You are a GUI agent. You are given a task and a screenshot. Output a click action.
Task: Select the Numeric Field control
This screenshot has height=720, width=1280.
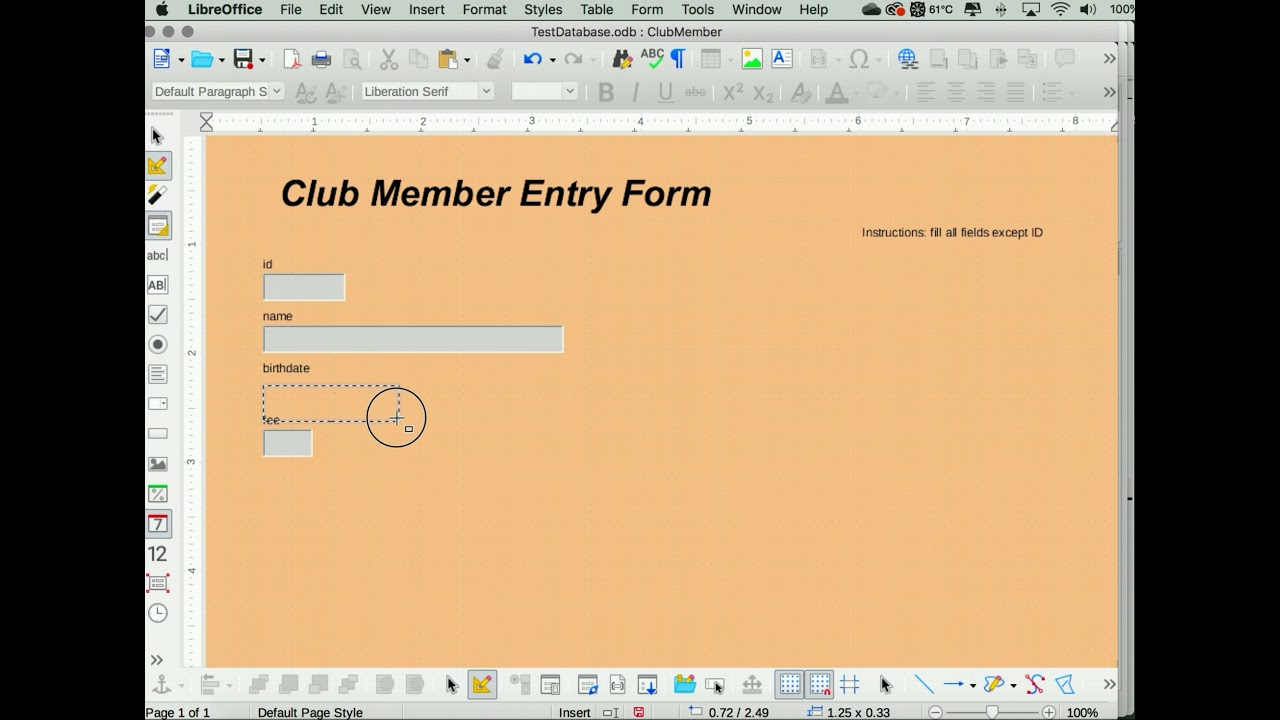coord(158,554)
